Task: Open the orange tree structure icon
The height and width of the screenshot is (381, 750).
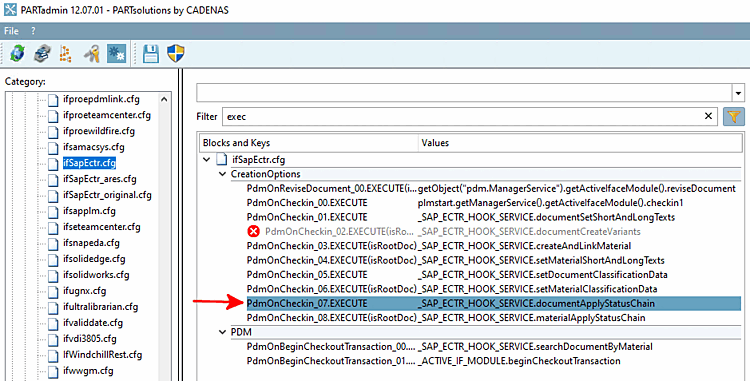Action: [66, 54]
